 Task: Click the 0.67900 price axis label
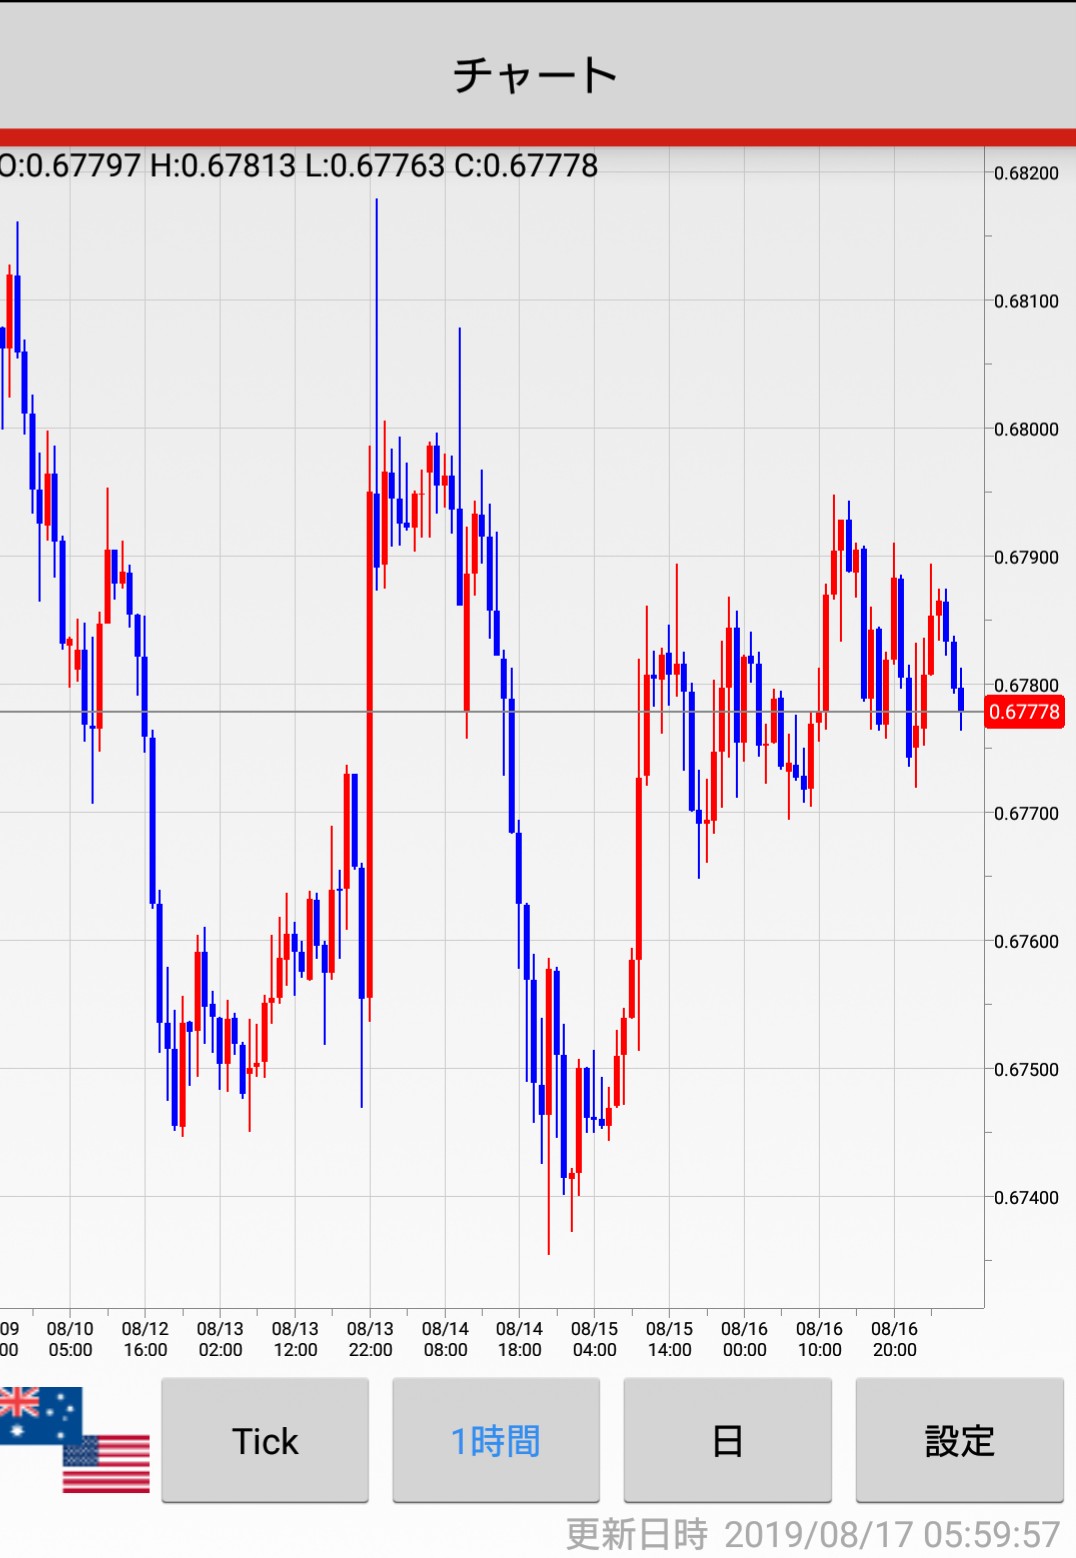1026,557
